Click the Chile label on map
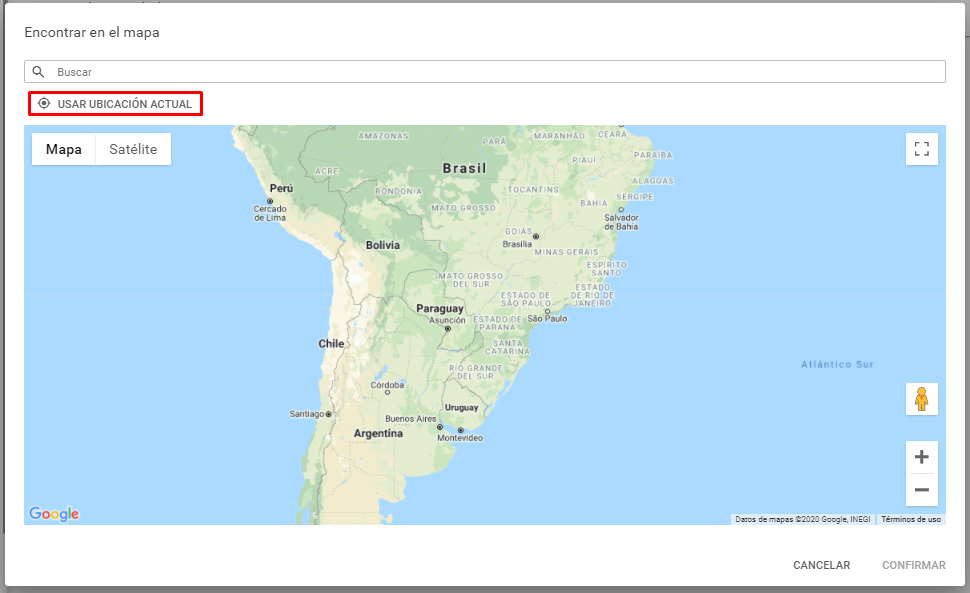This screenshot has width=970, height=593. (331, 343)
